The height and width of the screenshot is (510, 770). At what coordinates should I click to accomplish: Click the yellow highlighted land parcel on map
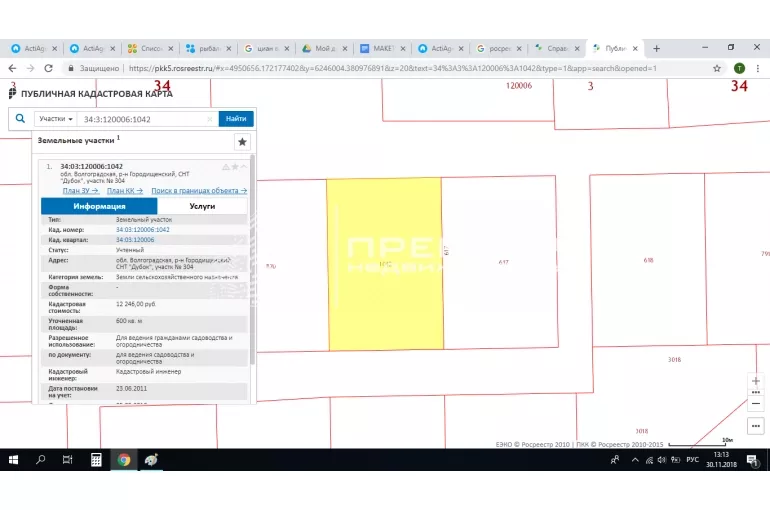click(385, 264)
